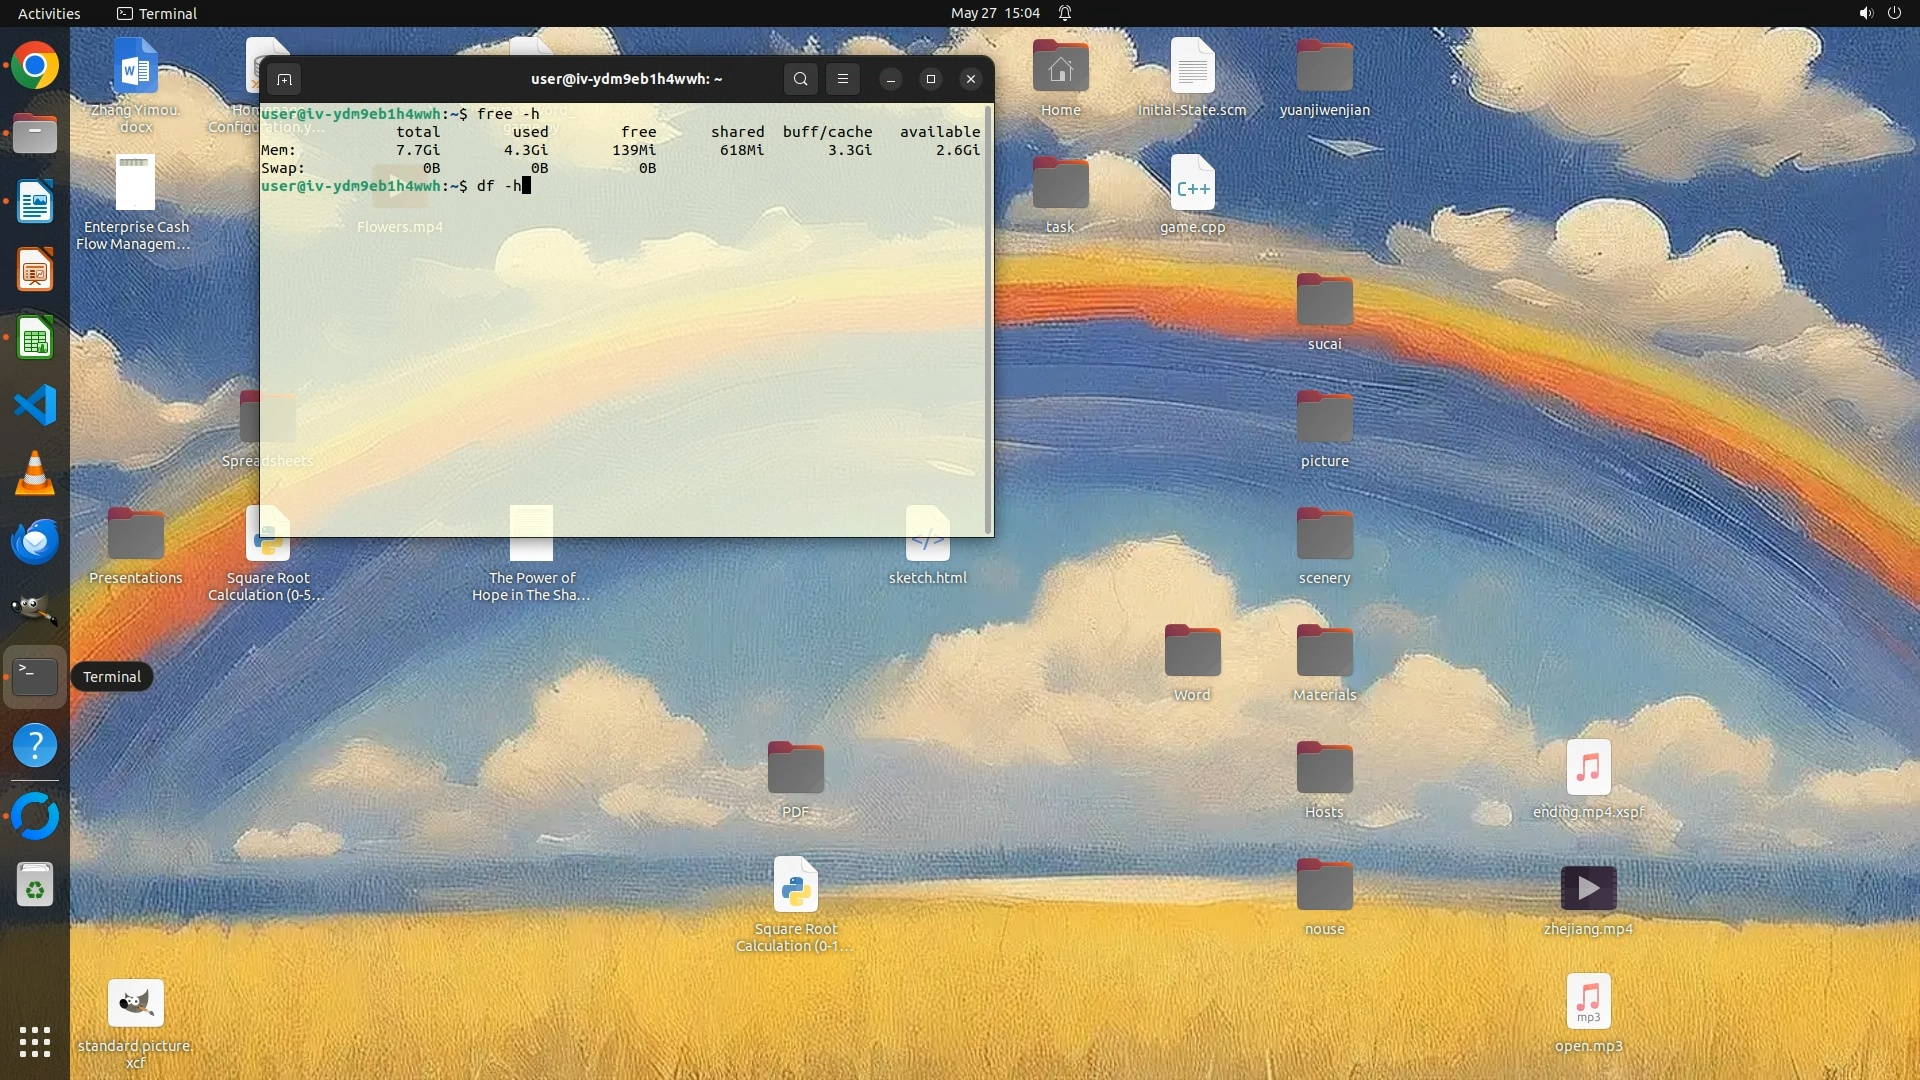The image size is (1920, 1080).
Task: Open GIMP from the dock
Action: (35, 609)
